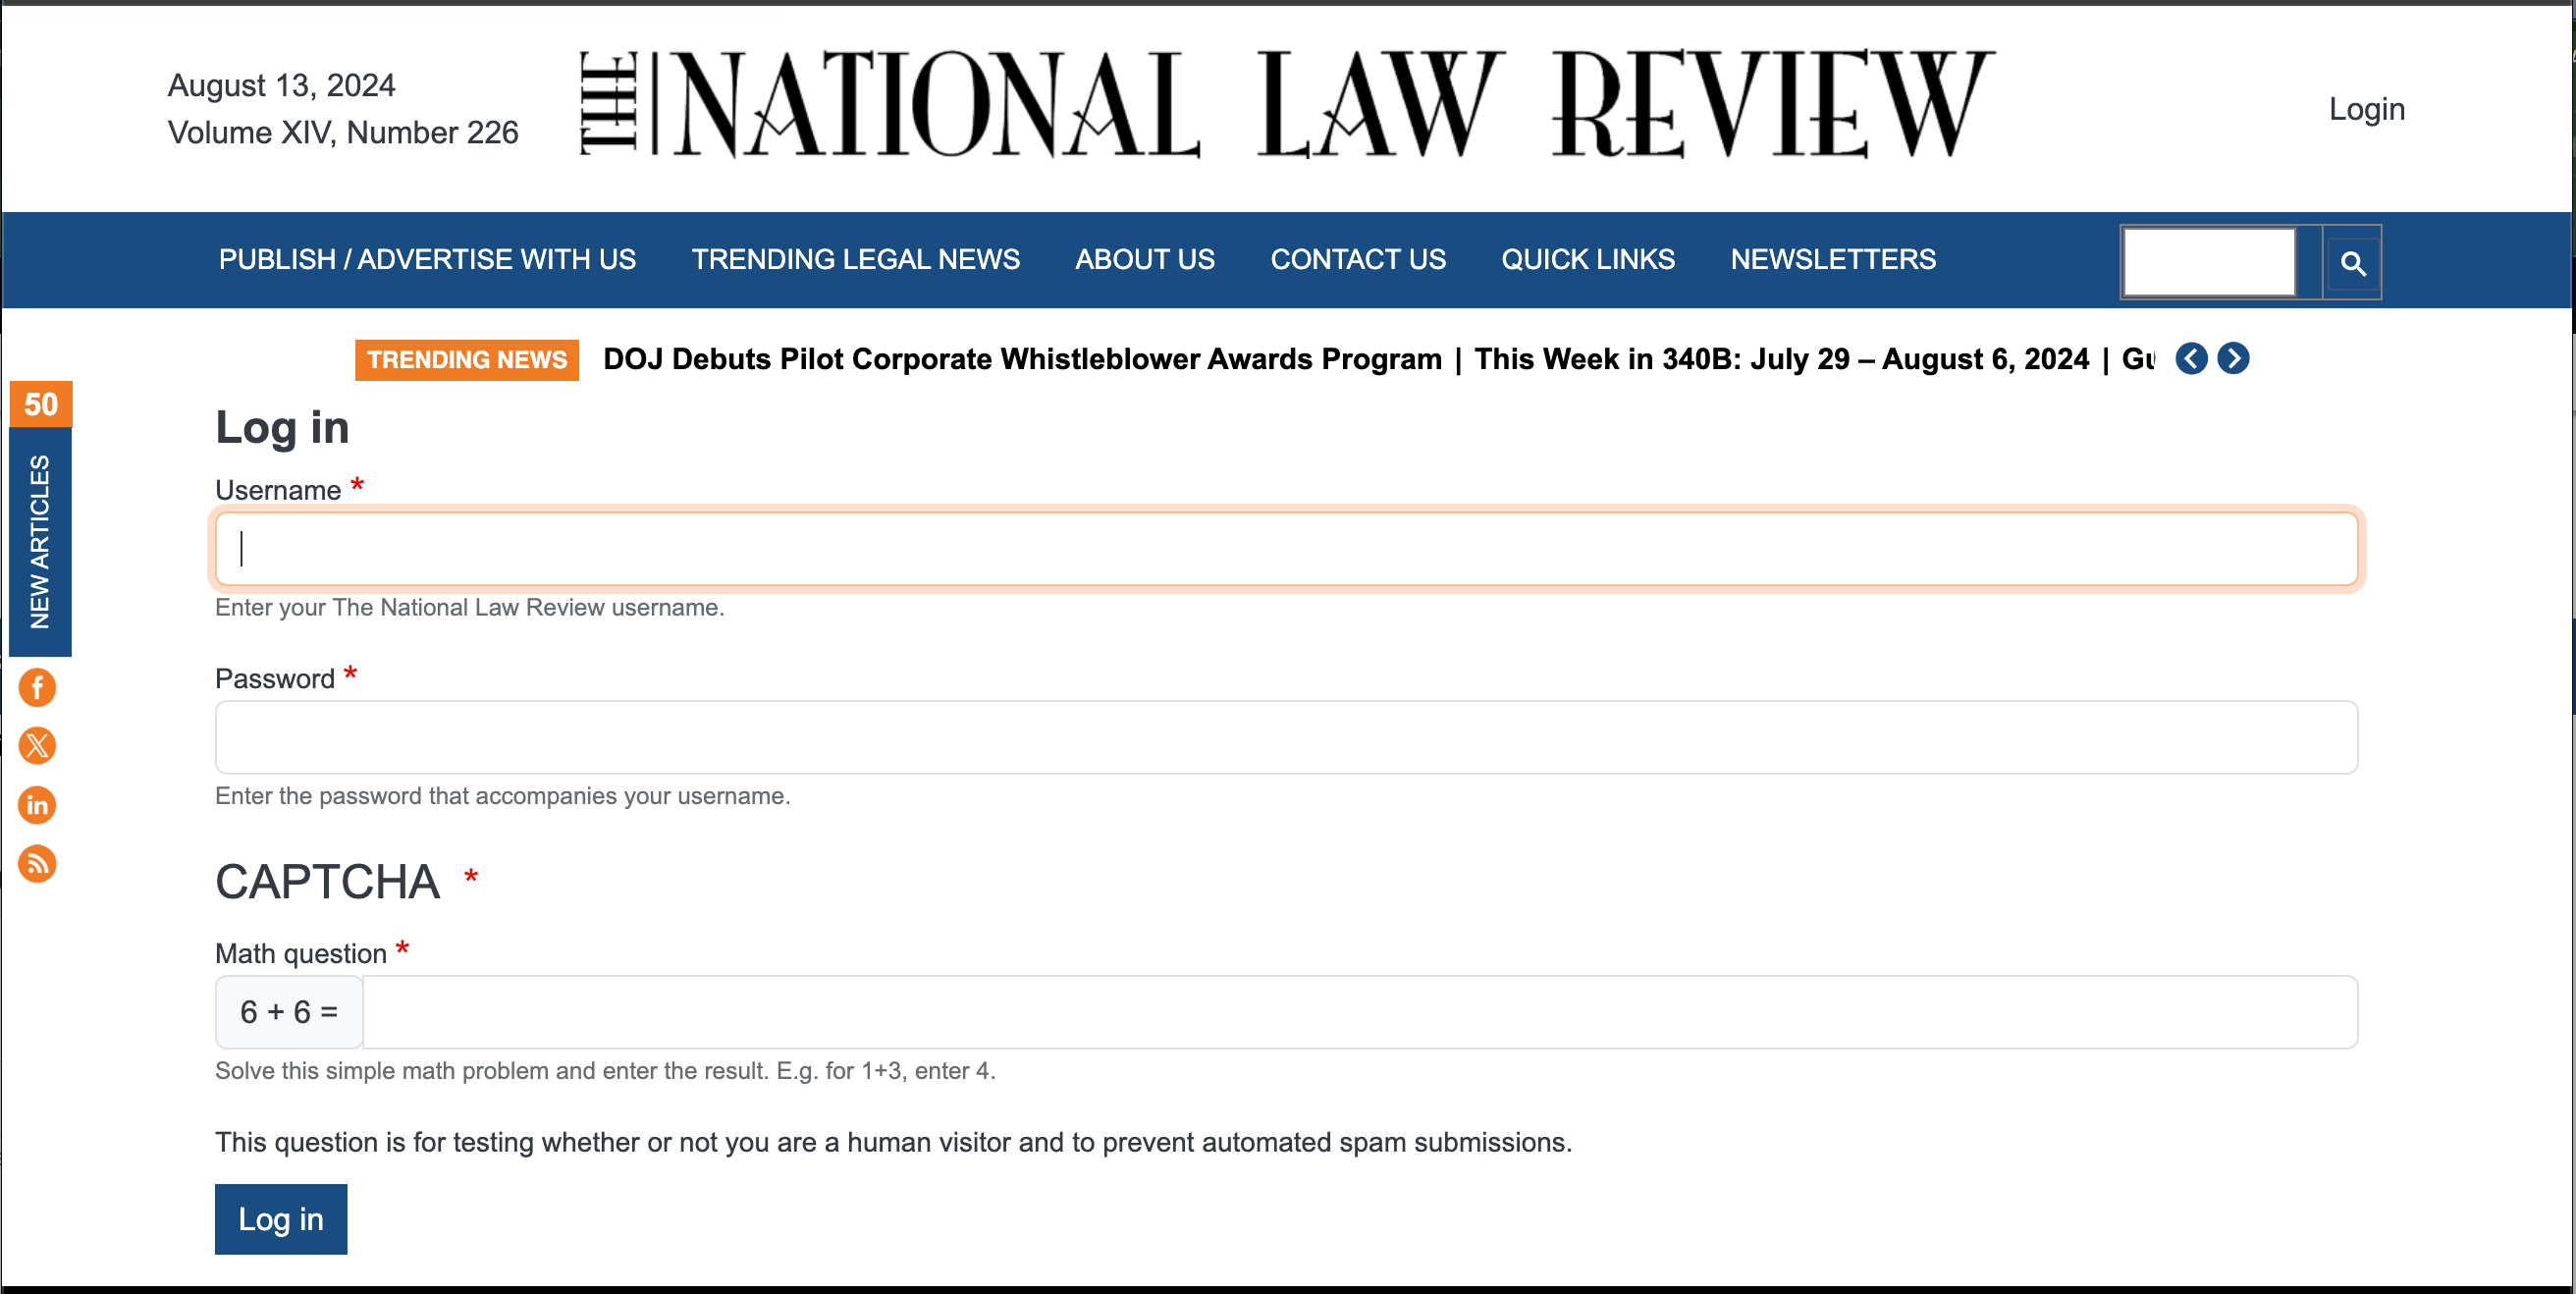Open Trending Legal News menu

tap(855, 260)
